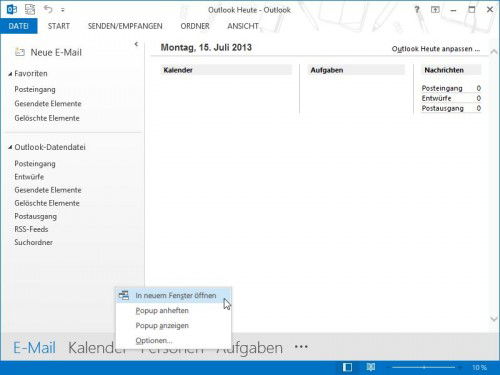Open Posteingang under Outlook-Datendatei

pyautogui.click(x=35, y=164)
